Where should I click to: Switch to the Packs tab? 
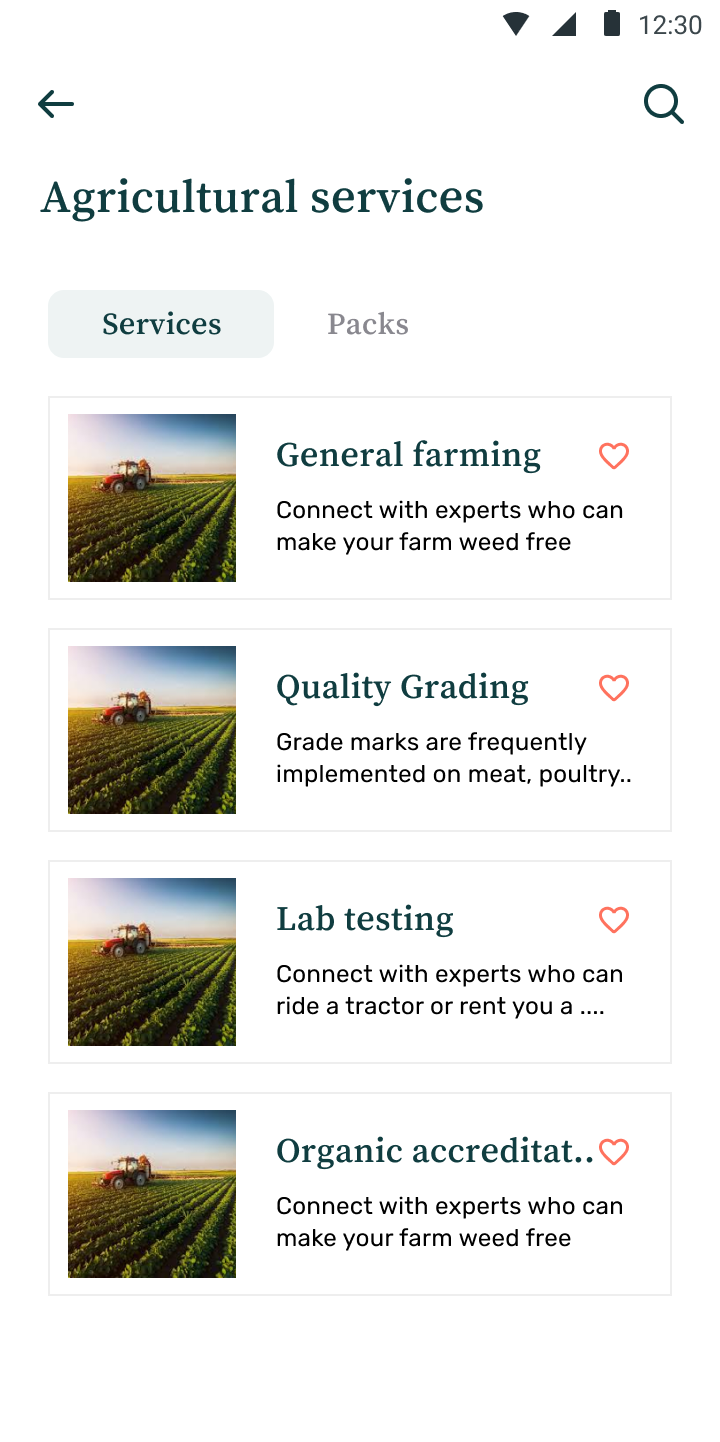click(x=368, y=324)
